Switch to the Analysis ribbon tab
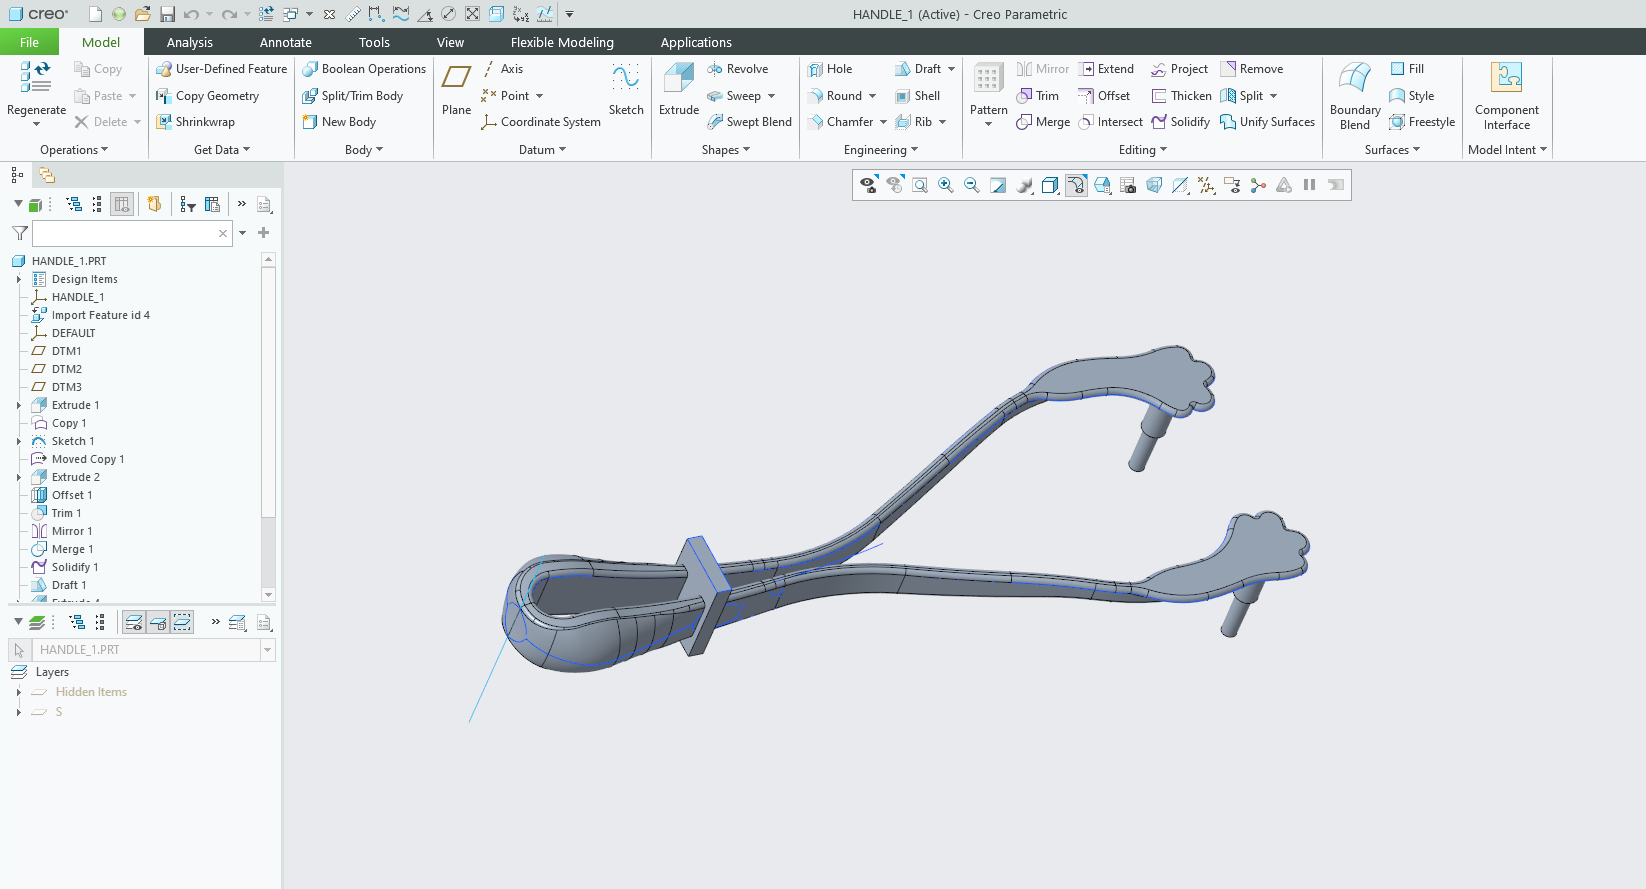Viewport: 1646px width, 889px height. [189, 42]
